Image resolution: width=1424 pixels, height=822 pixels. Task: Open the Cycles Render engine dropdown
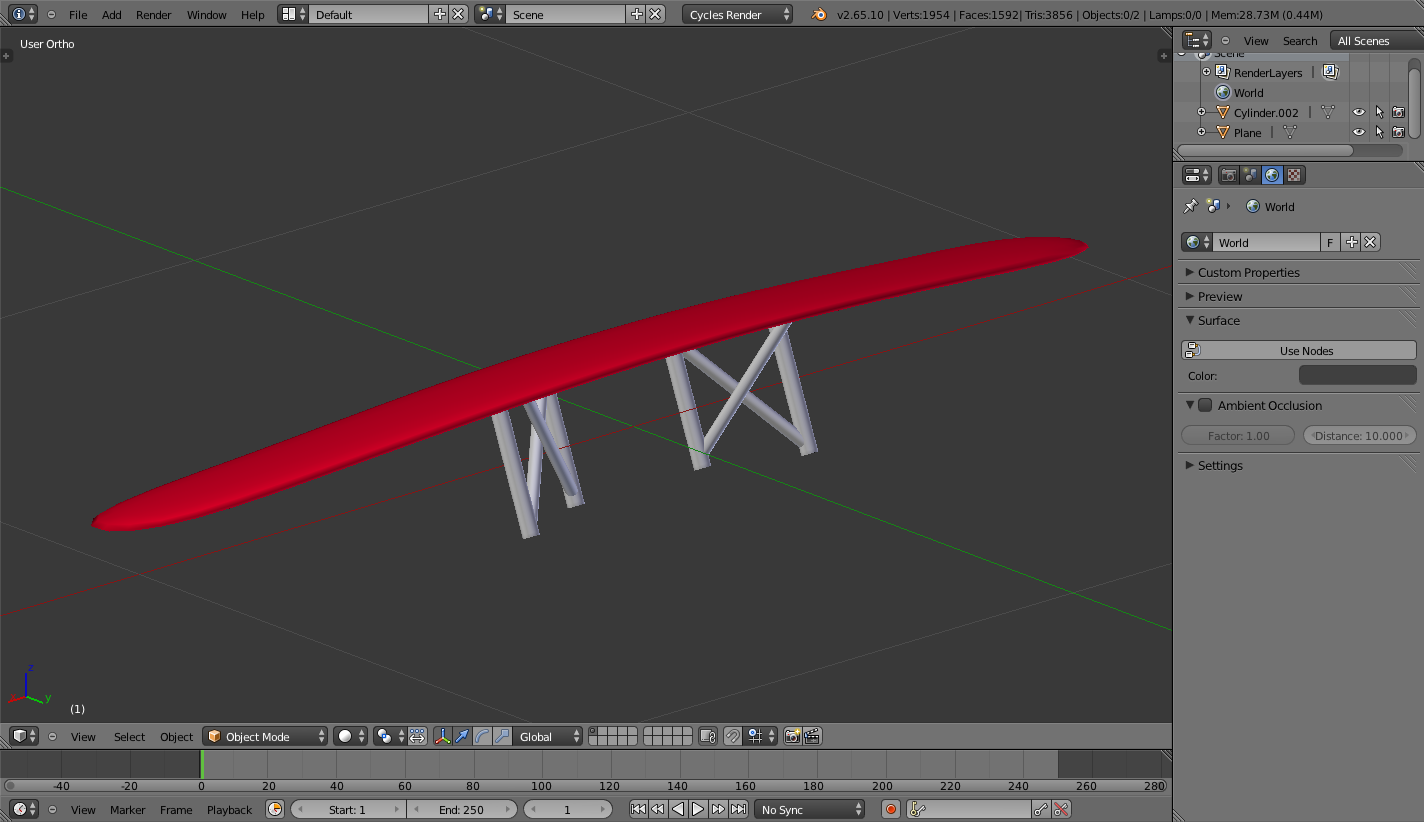tap(738, 14)
